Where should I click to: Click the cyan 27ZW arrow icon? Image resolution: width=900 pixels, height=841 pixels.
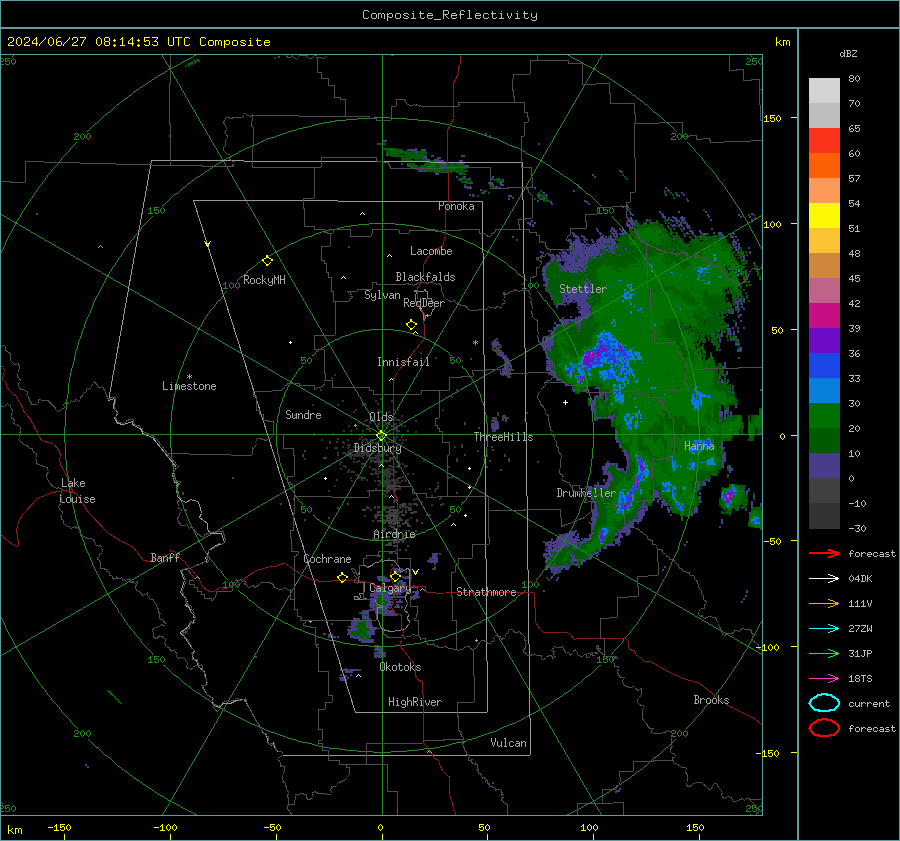(824, 629)
